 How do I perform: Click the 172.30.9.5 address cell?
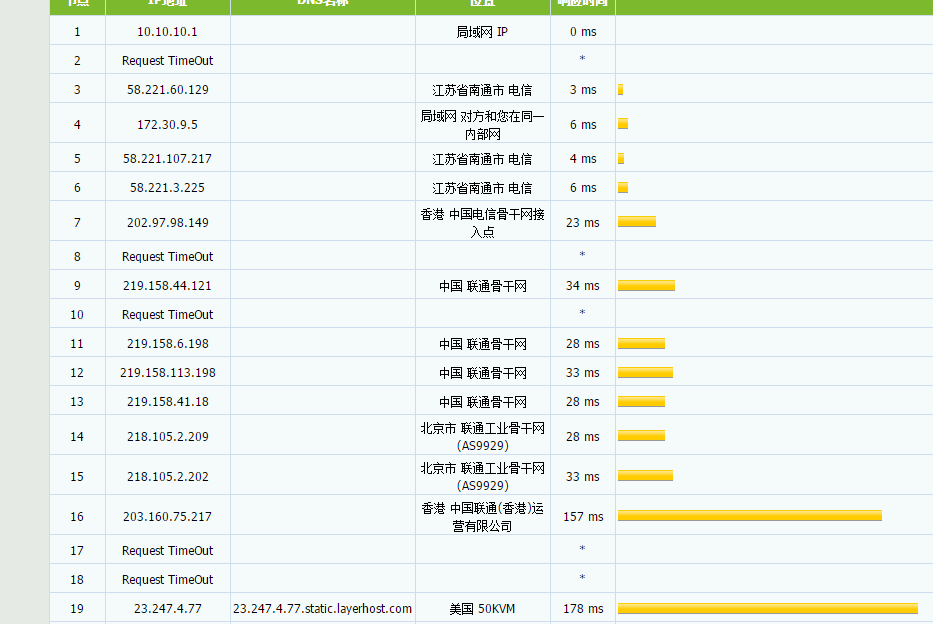coord(167,125)
